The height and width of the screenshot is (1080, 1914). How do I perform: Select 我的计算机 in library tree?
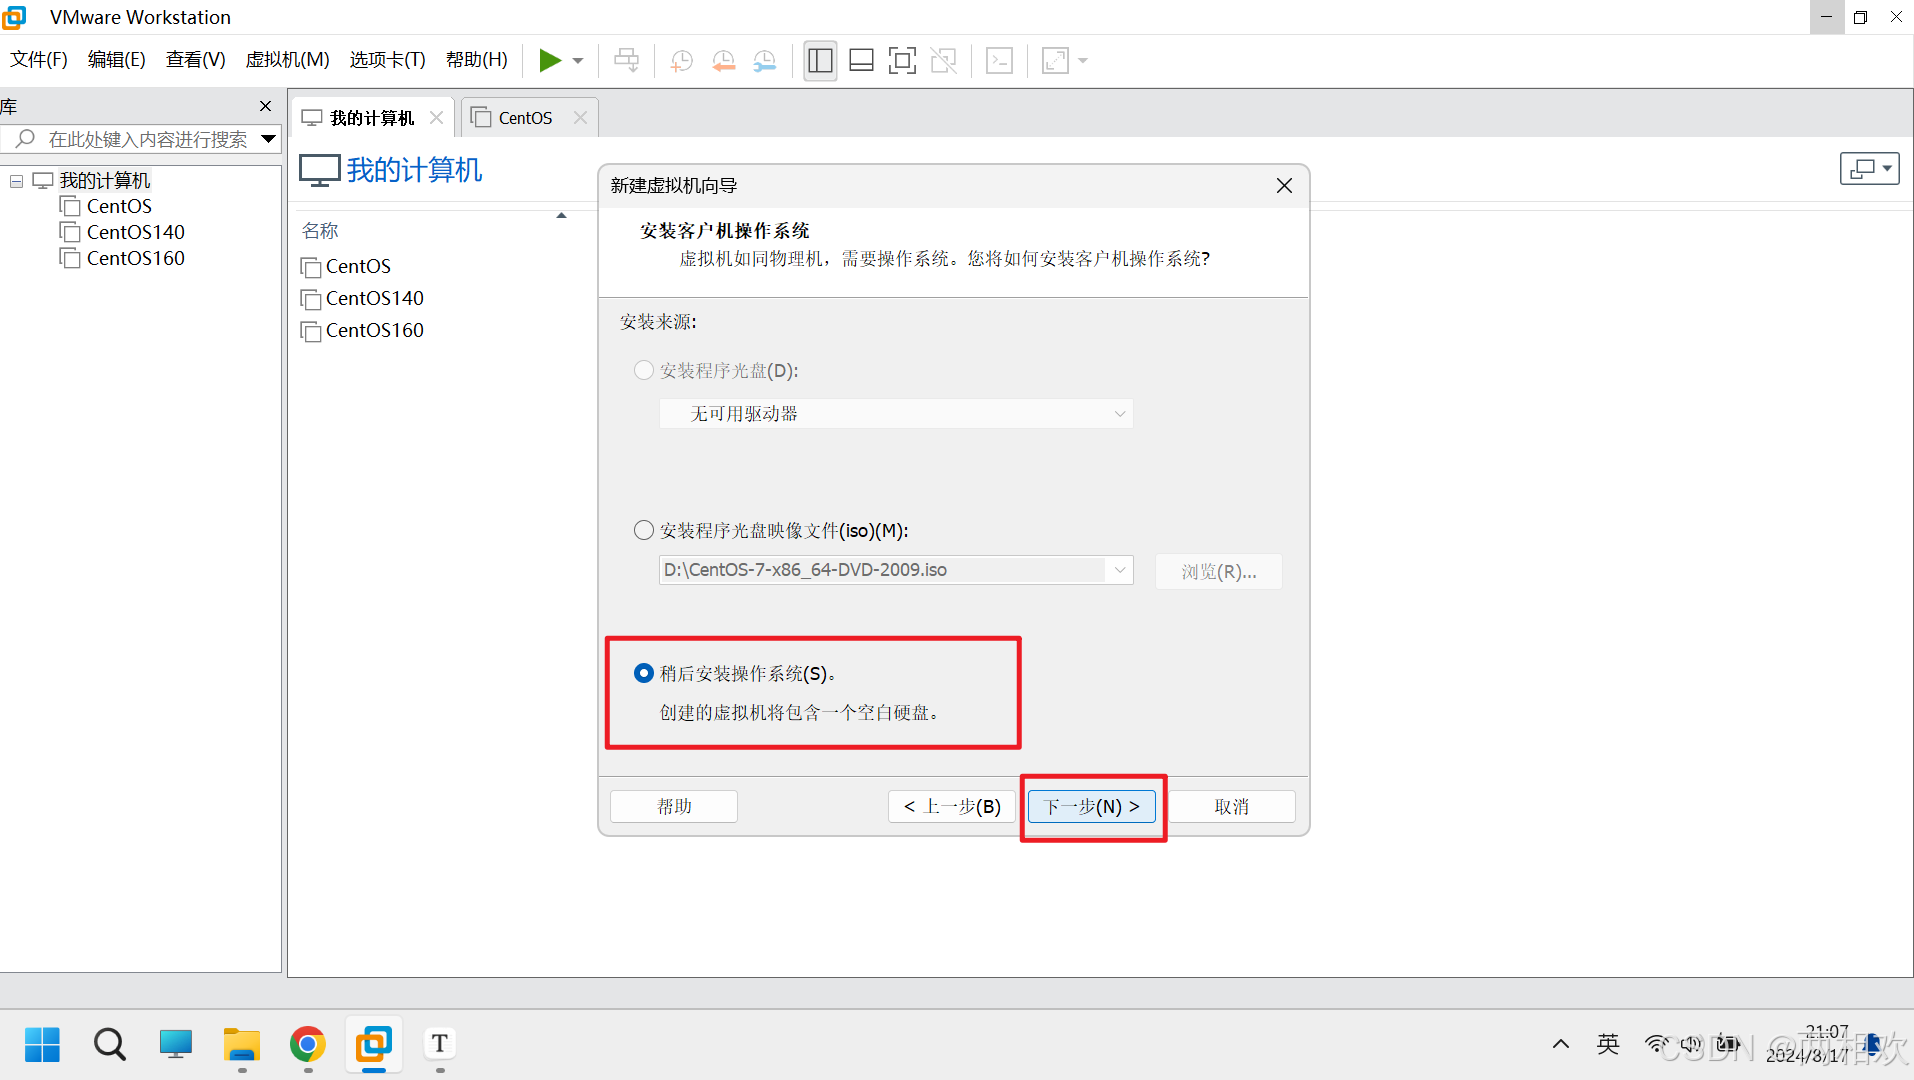point(104,181)
